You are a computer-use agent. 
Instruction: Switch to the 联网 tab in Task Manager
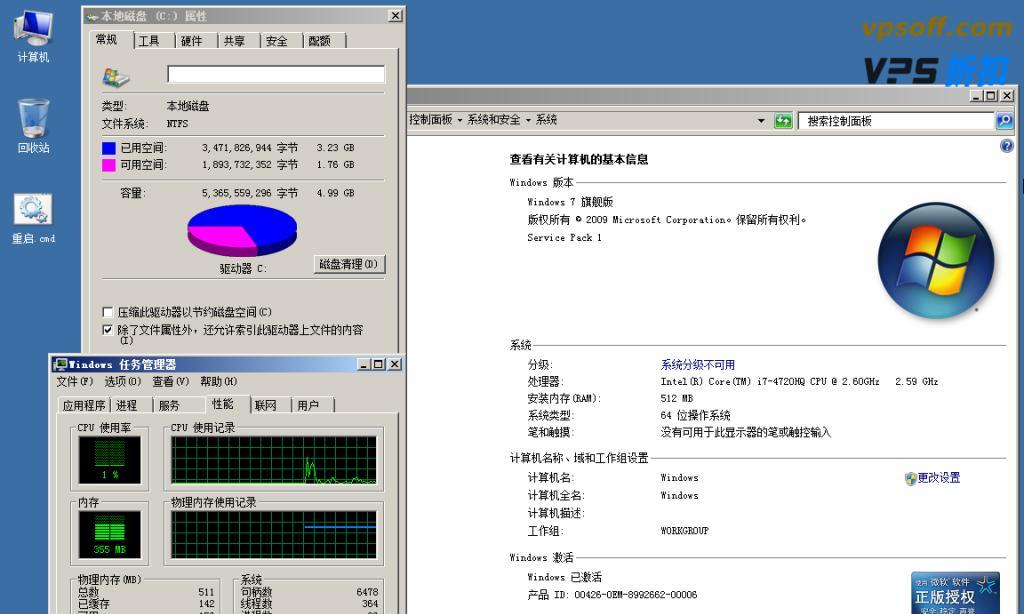[265, 406]
